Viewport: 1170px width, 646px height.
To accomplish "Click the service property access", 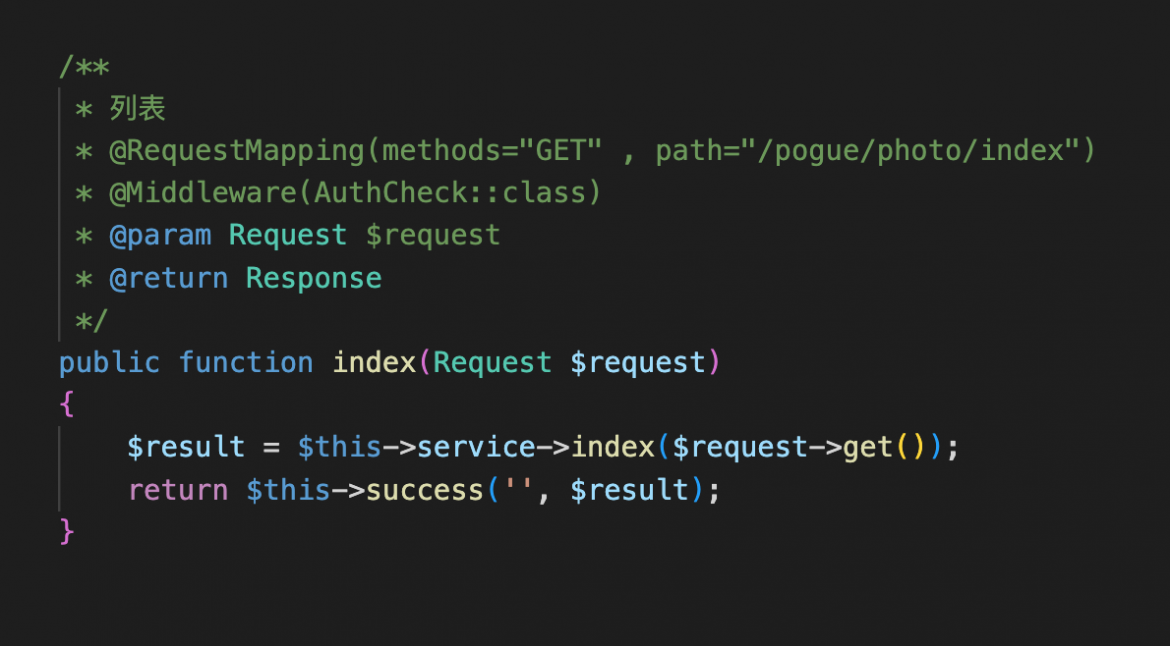I will coord(475,446).
